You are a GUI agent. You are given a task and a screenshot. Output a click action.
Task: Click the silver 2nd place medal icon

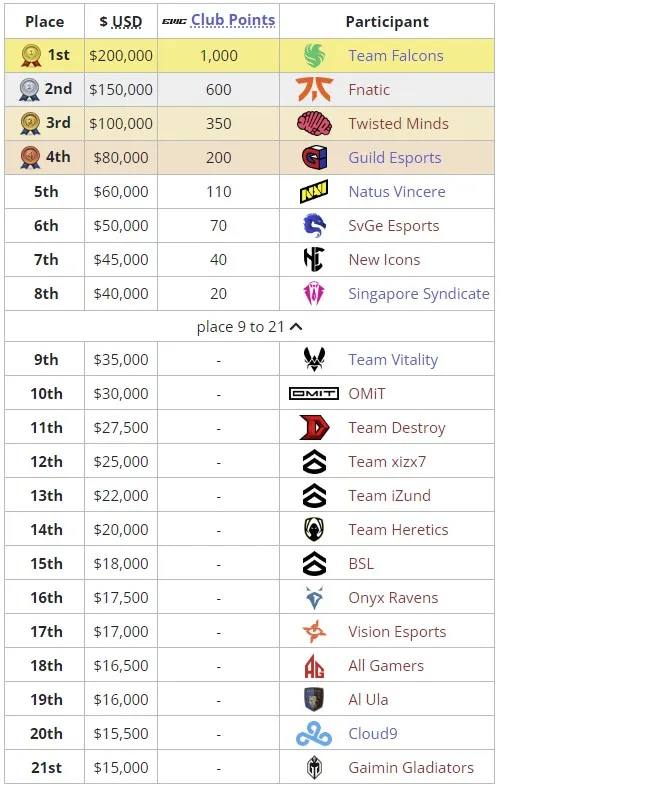tap(29, 90)
